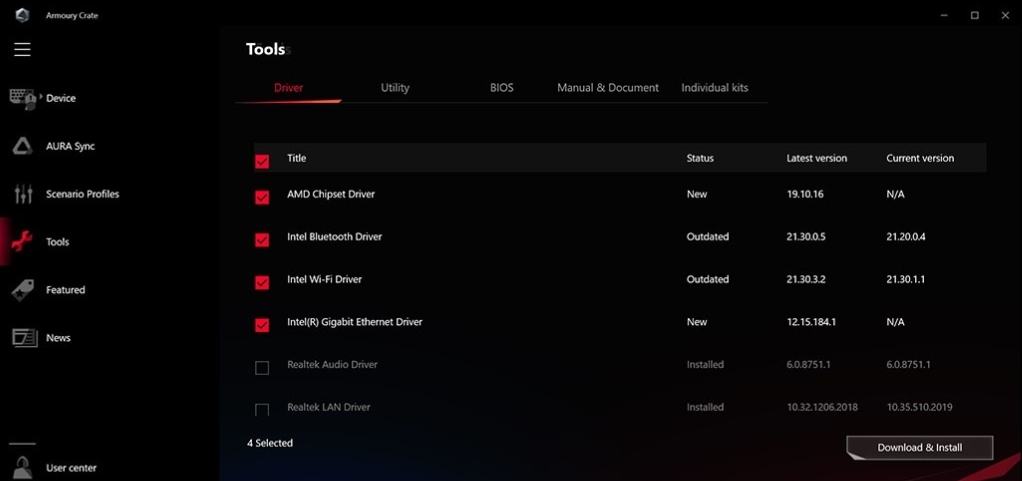Click latest version 12.15.184.1

tap(811, 322)
